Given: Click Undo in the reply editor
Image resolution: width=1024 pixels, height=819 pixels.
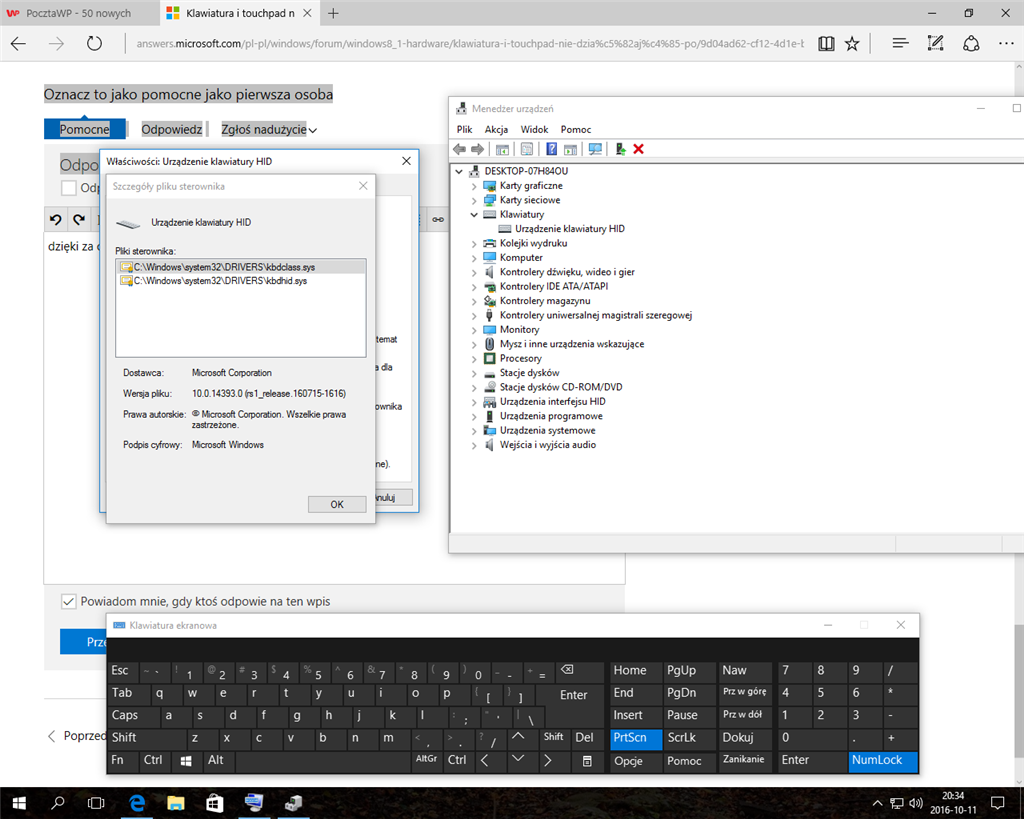Looking at the screenshot, I should click(56, 219).
